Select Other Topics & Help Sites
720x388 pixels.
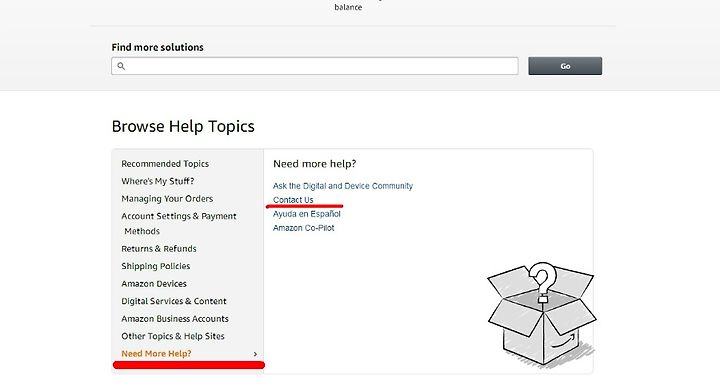[173, 336]
